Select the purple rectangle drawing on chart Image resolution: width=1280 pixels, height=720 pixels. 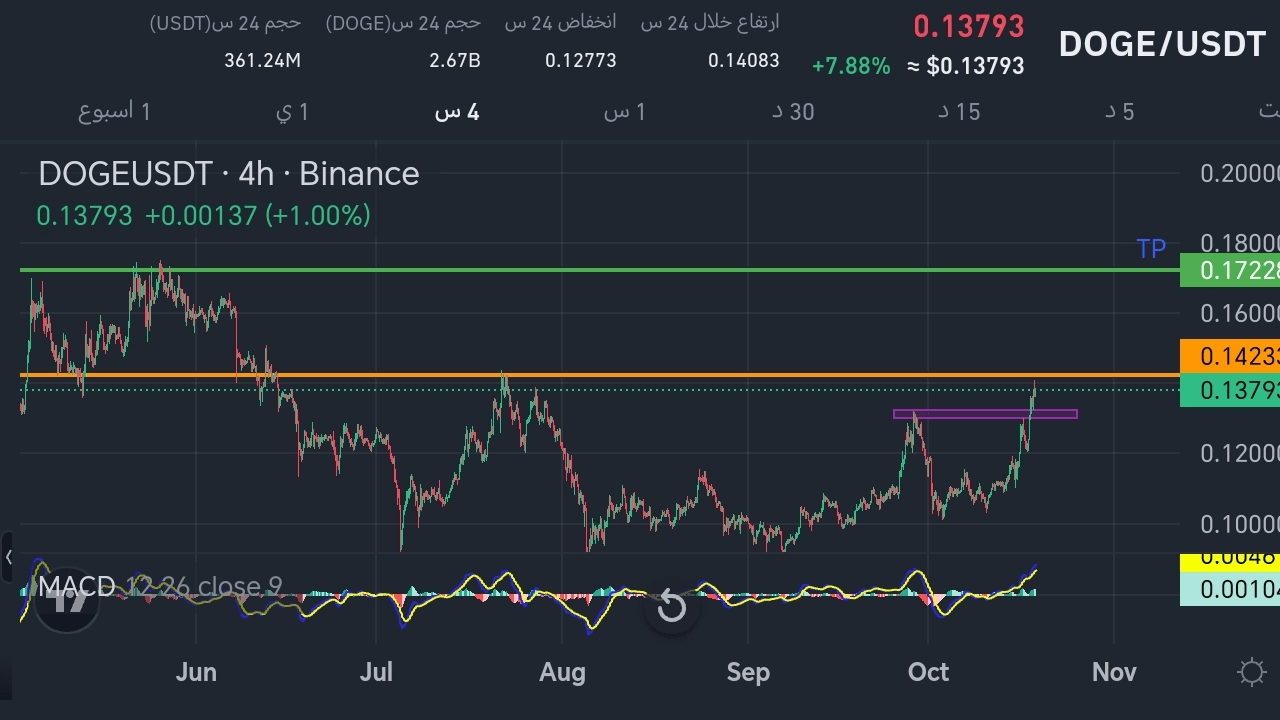point(985,413)
